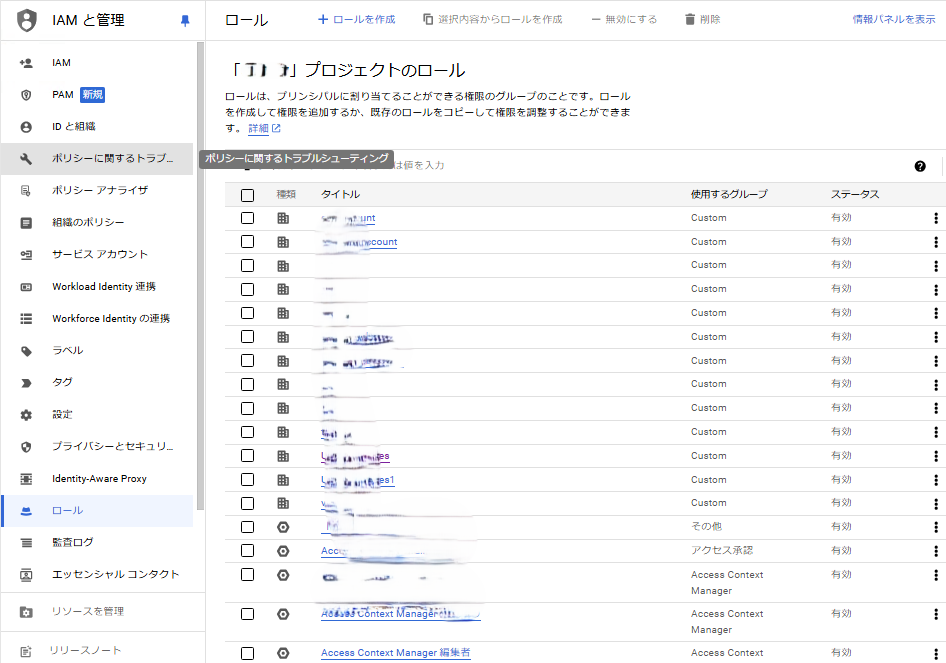Image resolution: width=946 pixels, height=663 pixels.
Task: Click the プライバシーとセキュリティ shield icon
Action: point(26,446)
